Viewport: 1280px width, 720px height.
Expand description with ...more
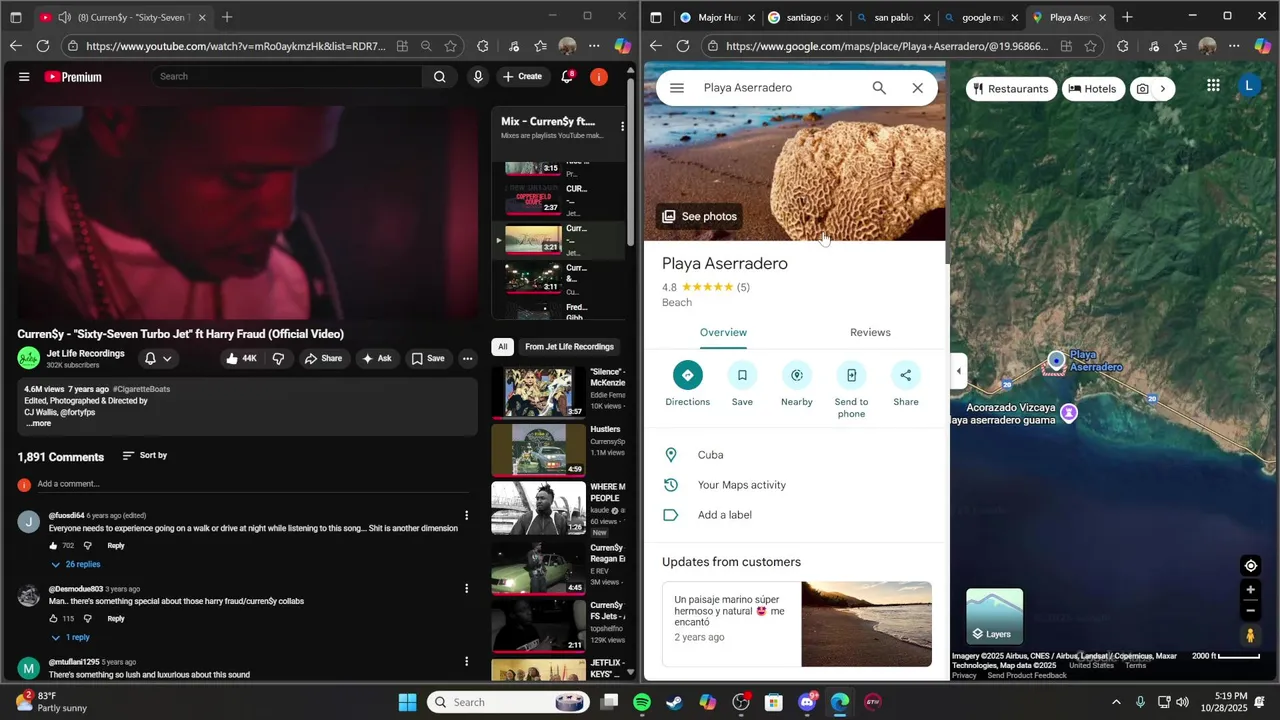point(39,423)
